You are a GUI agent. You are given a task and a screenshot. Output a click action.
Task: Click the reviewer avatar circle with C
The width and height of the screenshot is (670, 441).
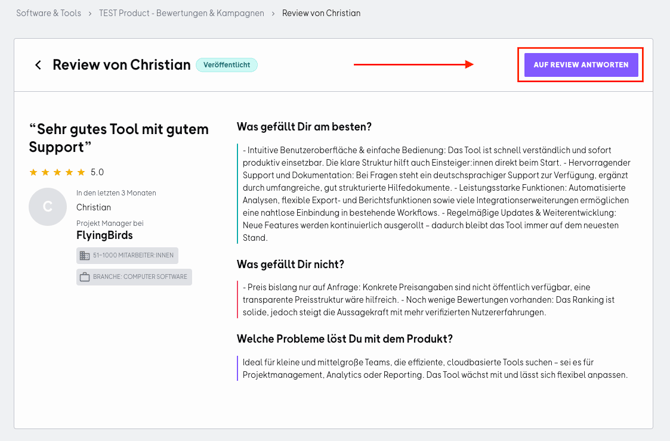pyautogui.click(x=47, y=207)
